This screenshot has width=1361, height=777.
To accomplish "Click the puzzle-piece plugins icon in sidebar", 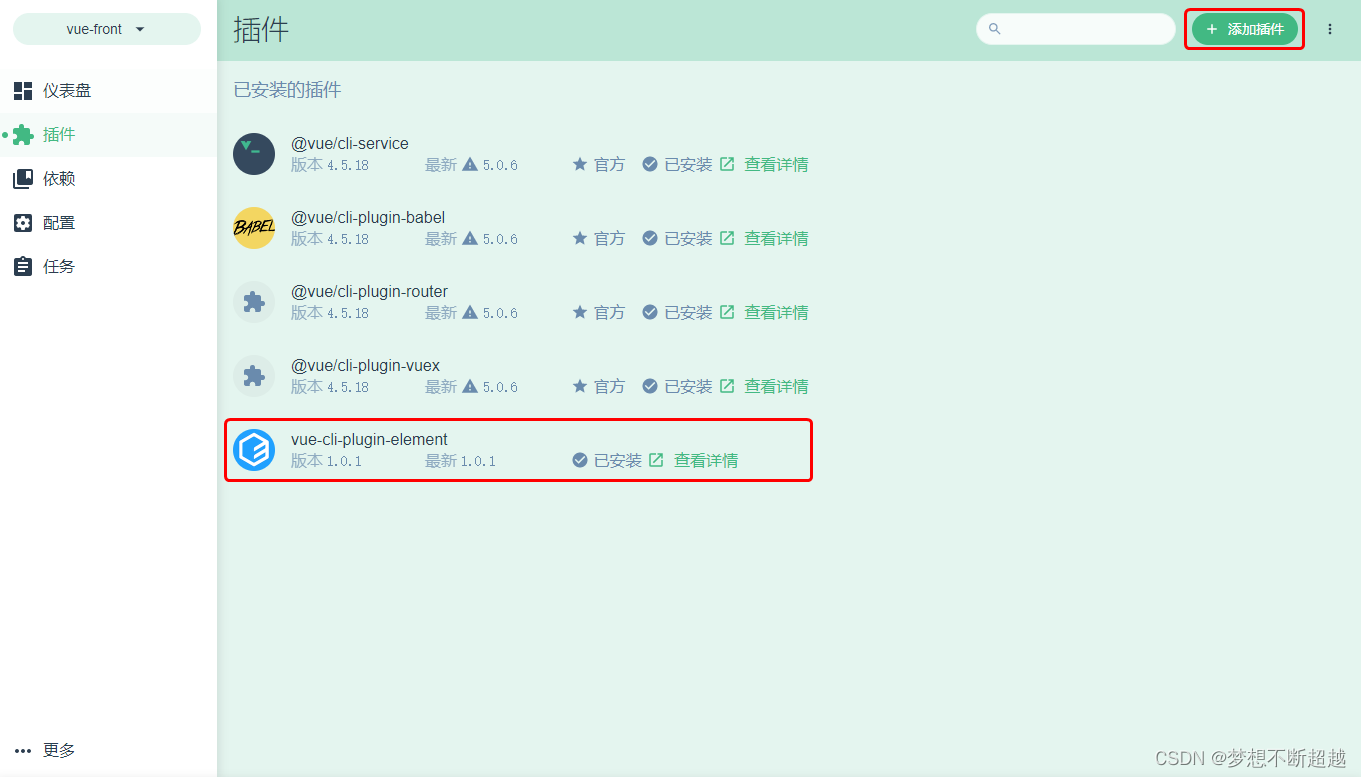I will [23, 135].
